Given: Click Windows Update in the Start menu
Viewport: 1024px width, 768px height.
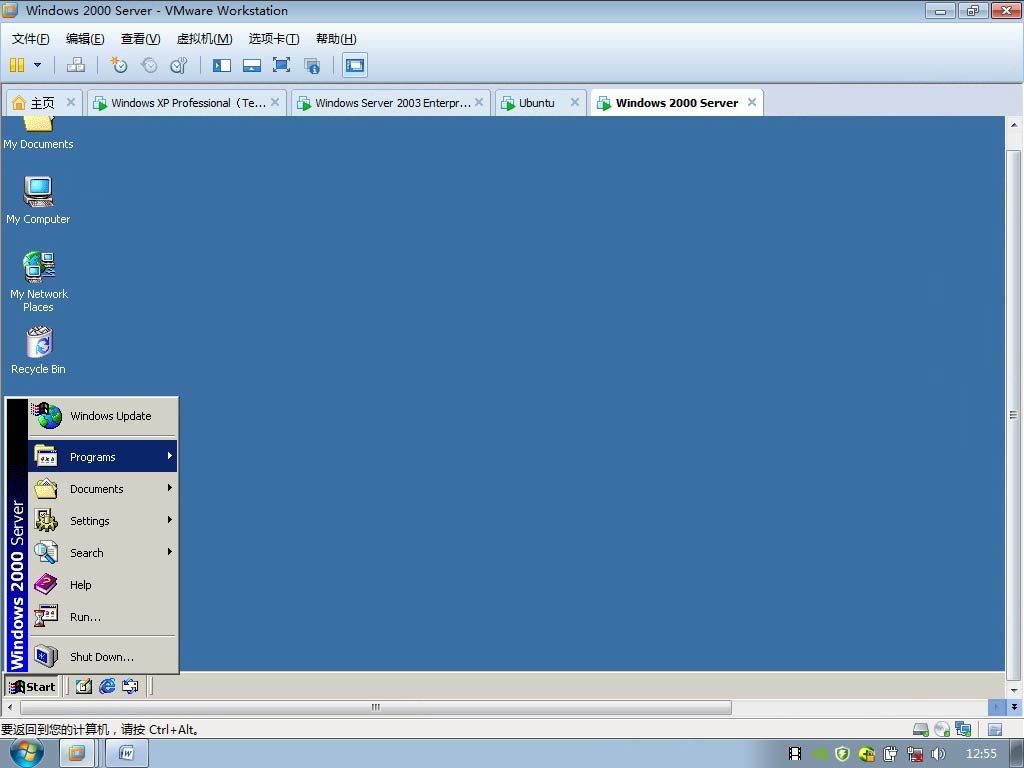Looking at the screenshot, I should [103, 416].
